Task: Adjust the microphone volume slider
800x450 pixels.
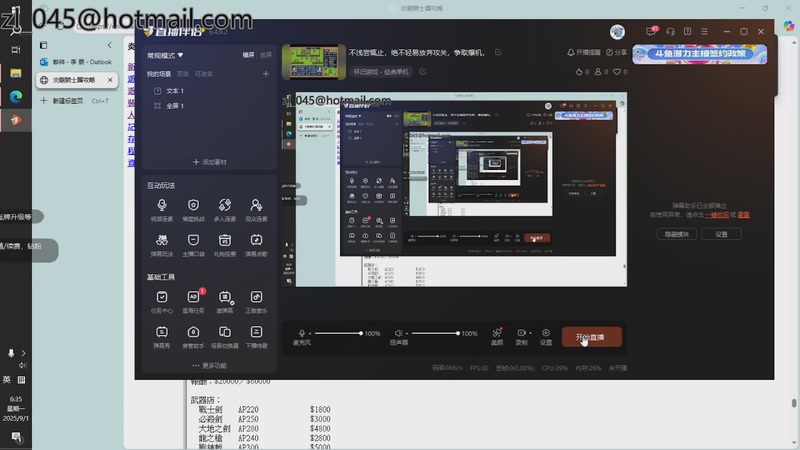Action: (338, 333)
